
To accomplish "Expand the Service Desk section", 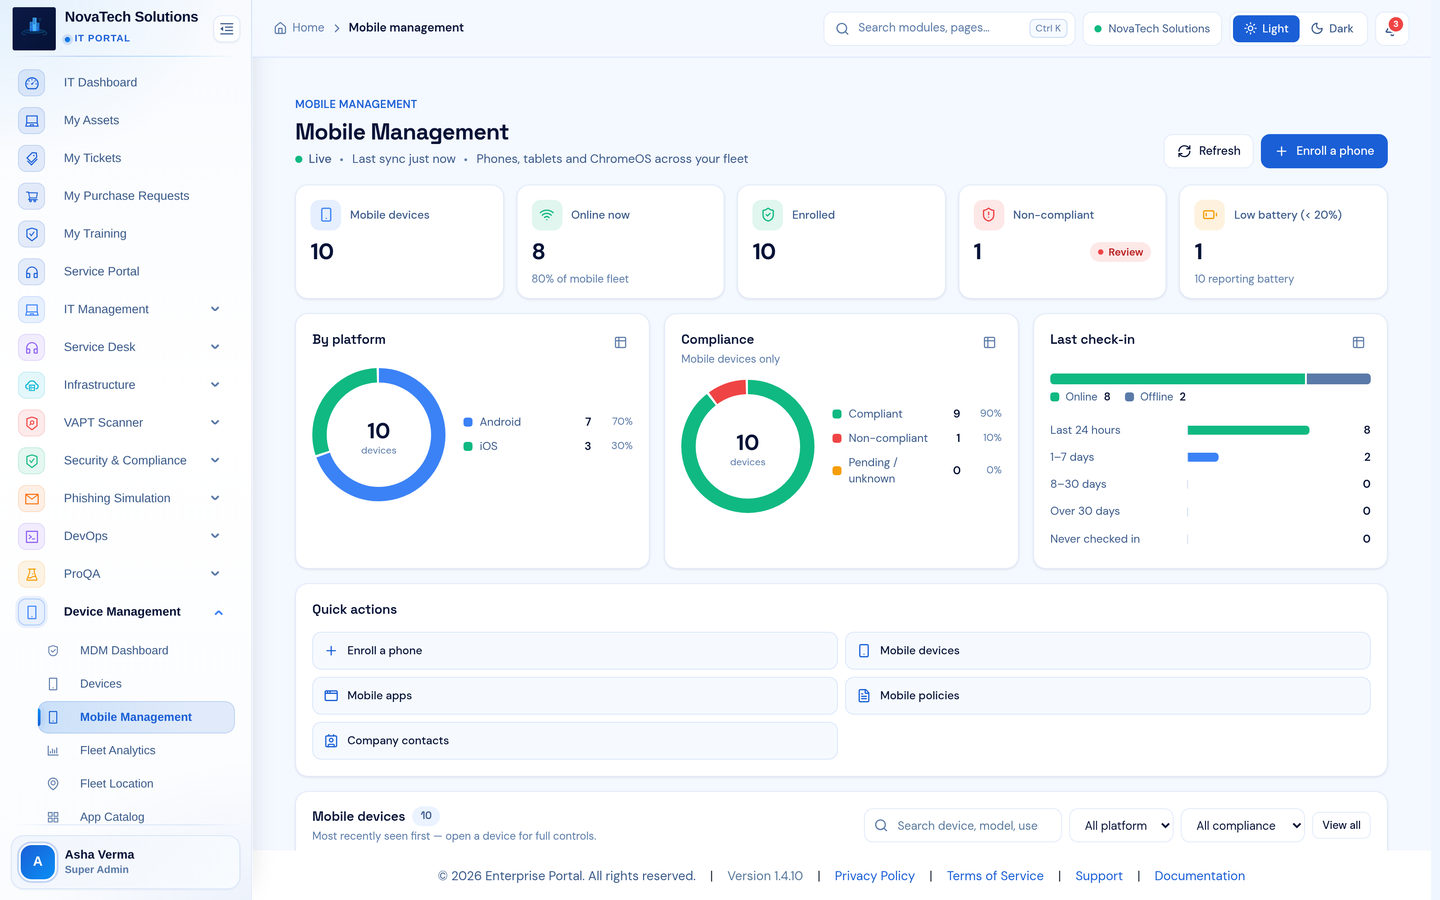I will click(215, 347).
